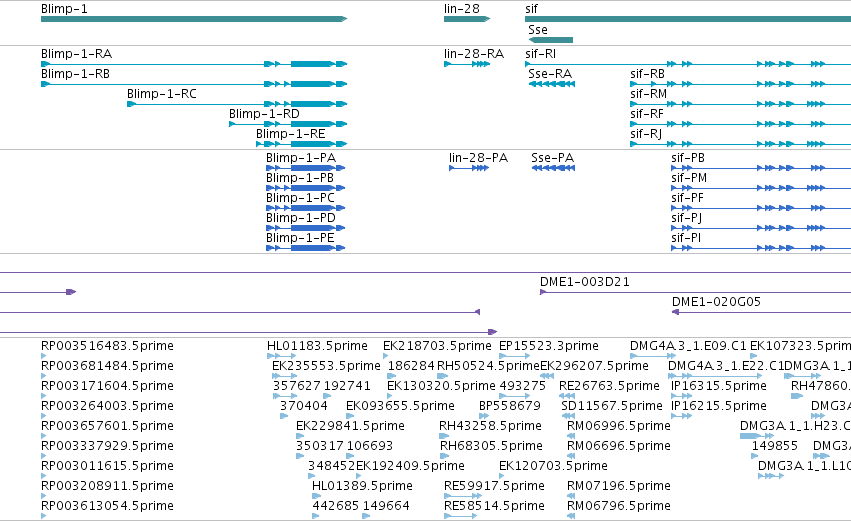Click feature label 149855
This screenshot has width=851, height=521.
[774, 446]
